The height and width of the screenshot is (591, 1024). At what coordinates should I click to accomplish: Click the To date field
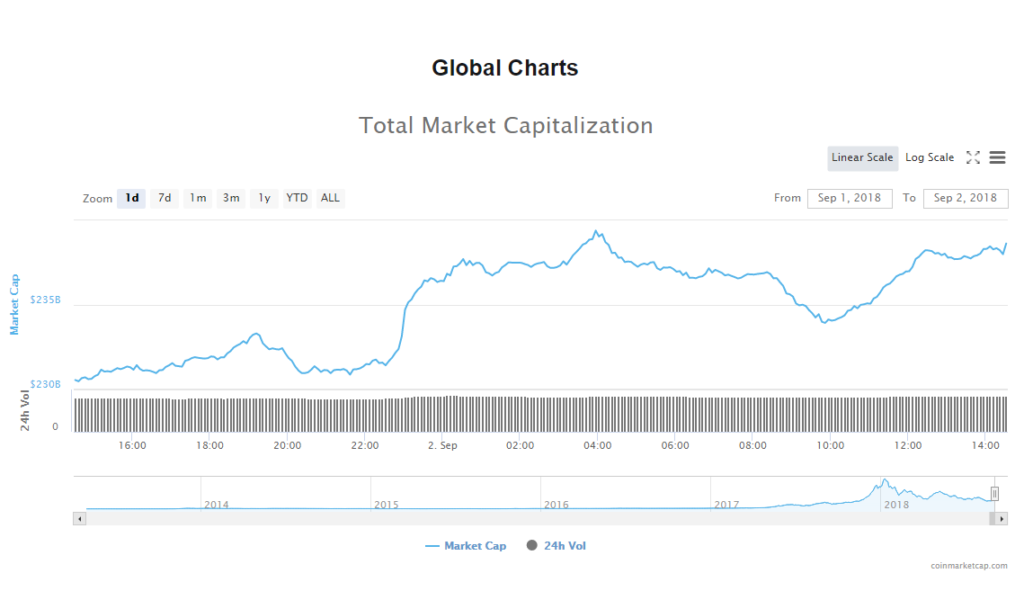(x=965, y=198)
